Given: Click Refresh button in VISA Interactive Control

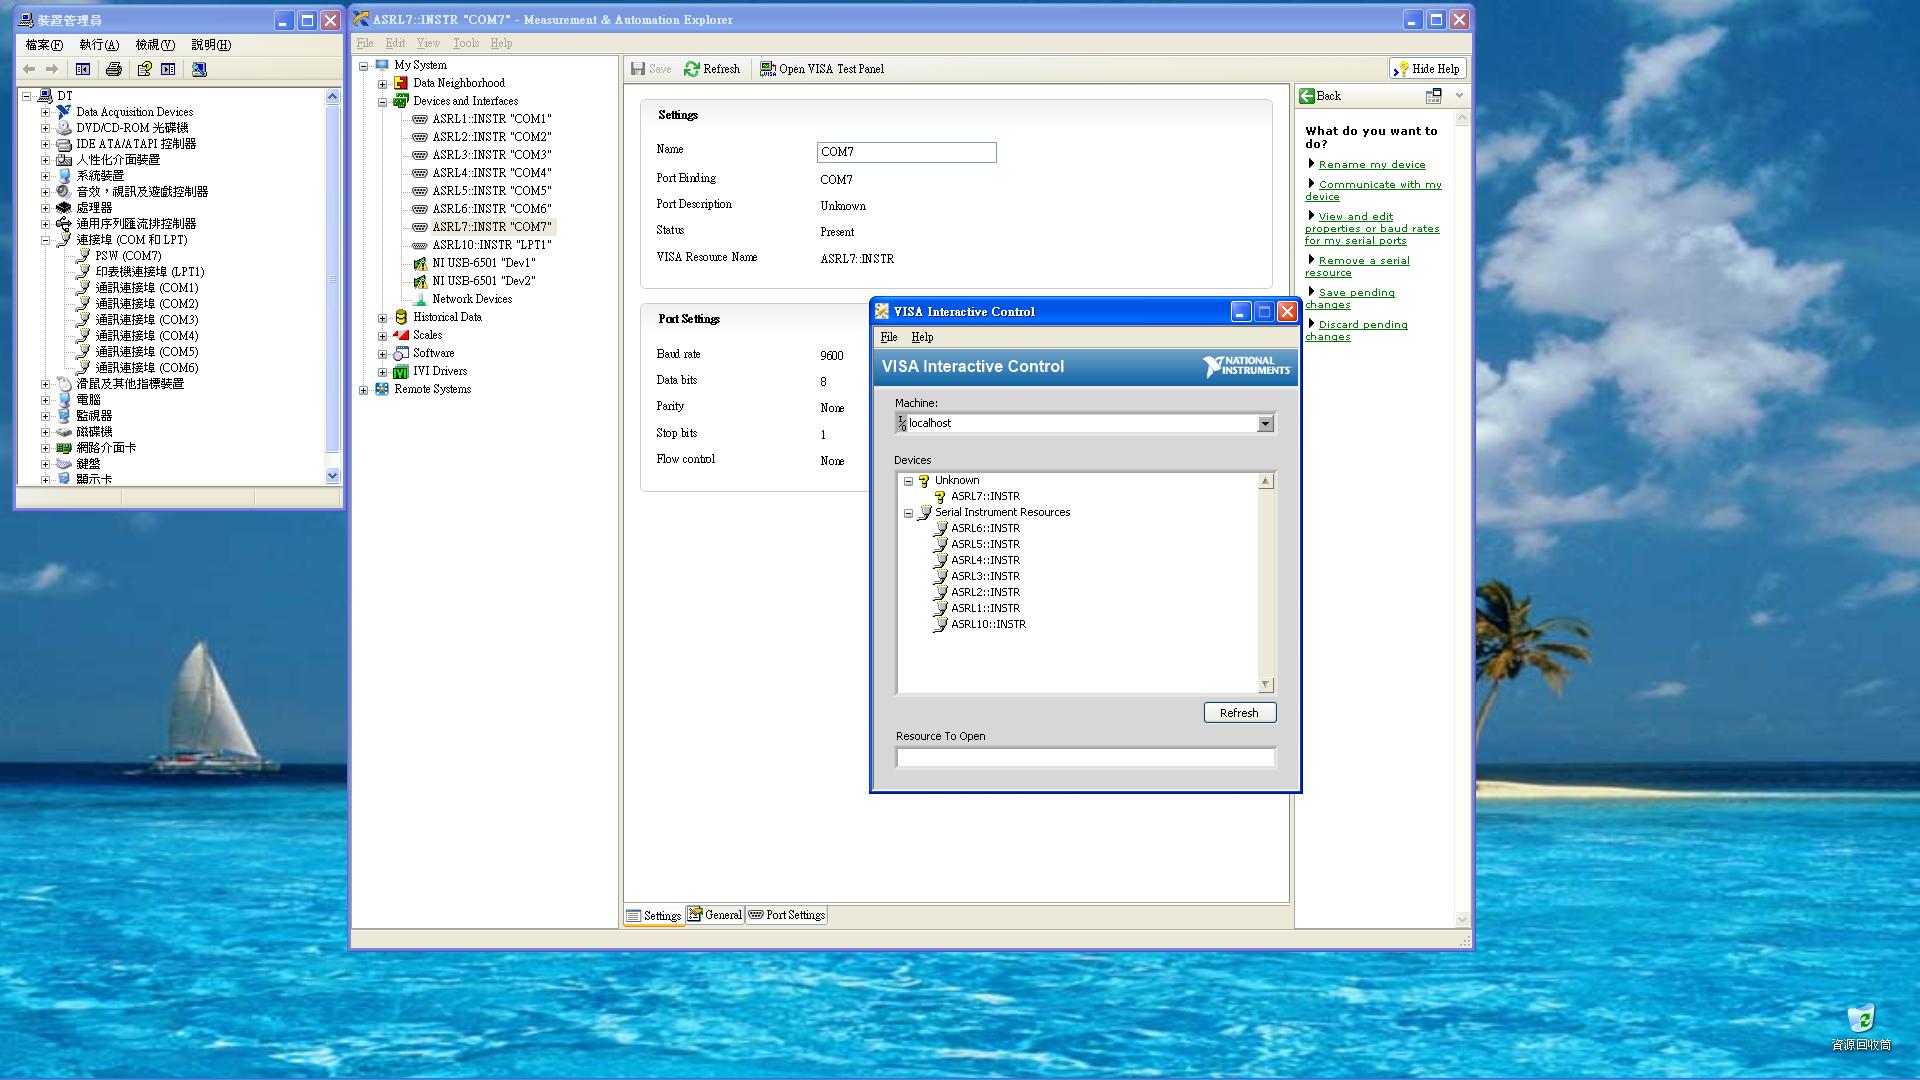Looking at the screenshot, I should (x=1239, y=713).
